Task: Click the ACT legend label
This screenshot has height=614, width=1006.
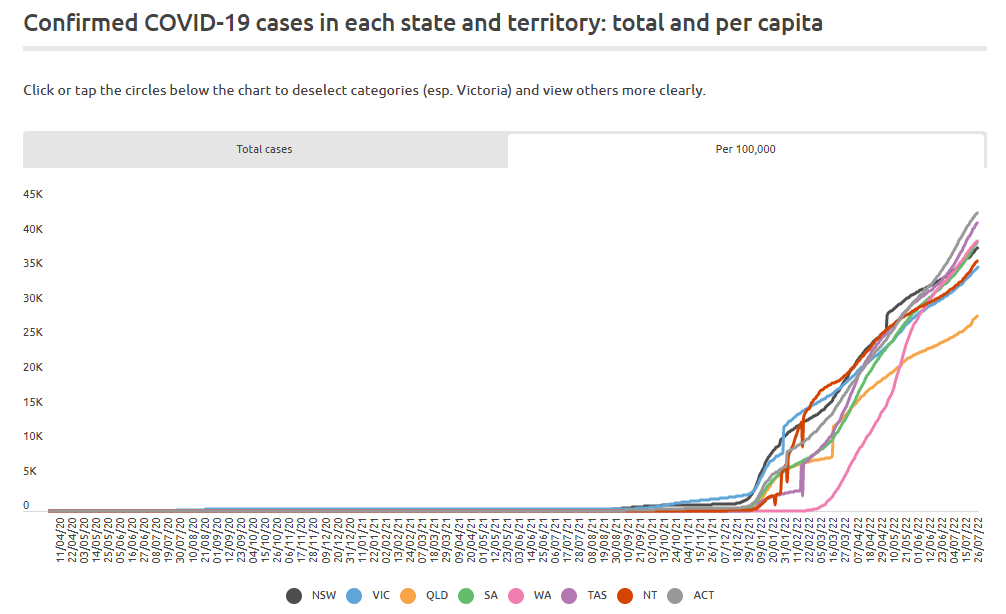Action: 704,595
